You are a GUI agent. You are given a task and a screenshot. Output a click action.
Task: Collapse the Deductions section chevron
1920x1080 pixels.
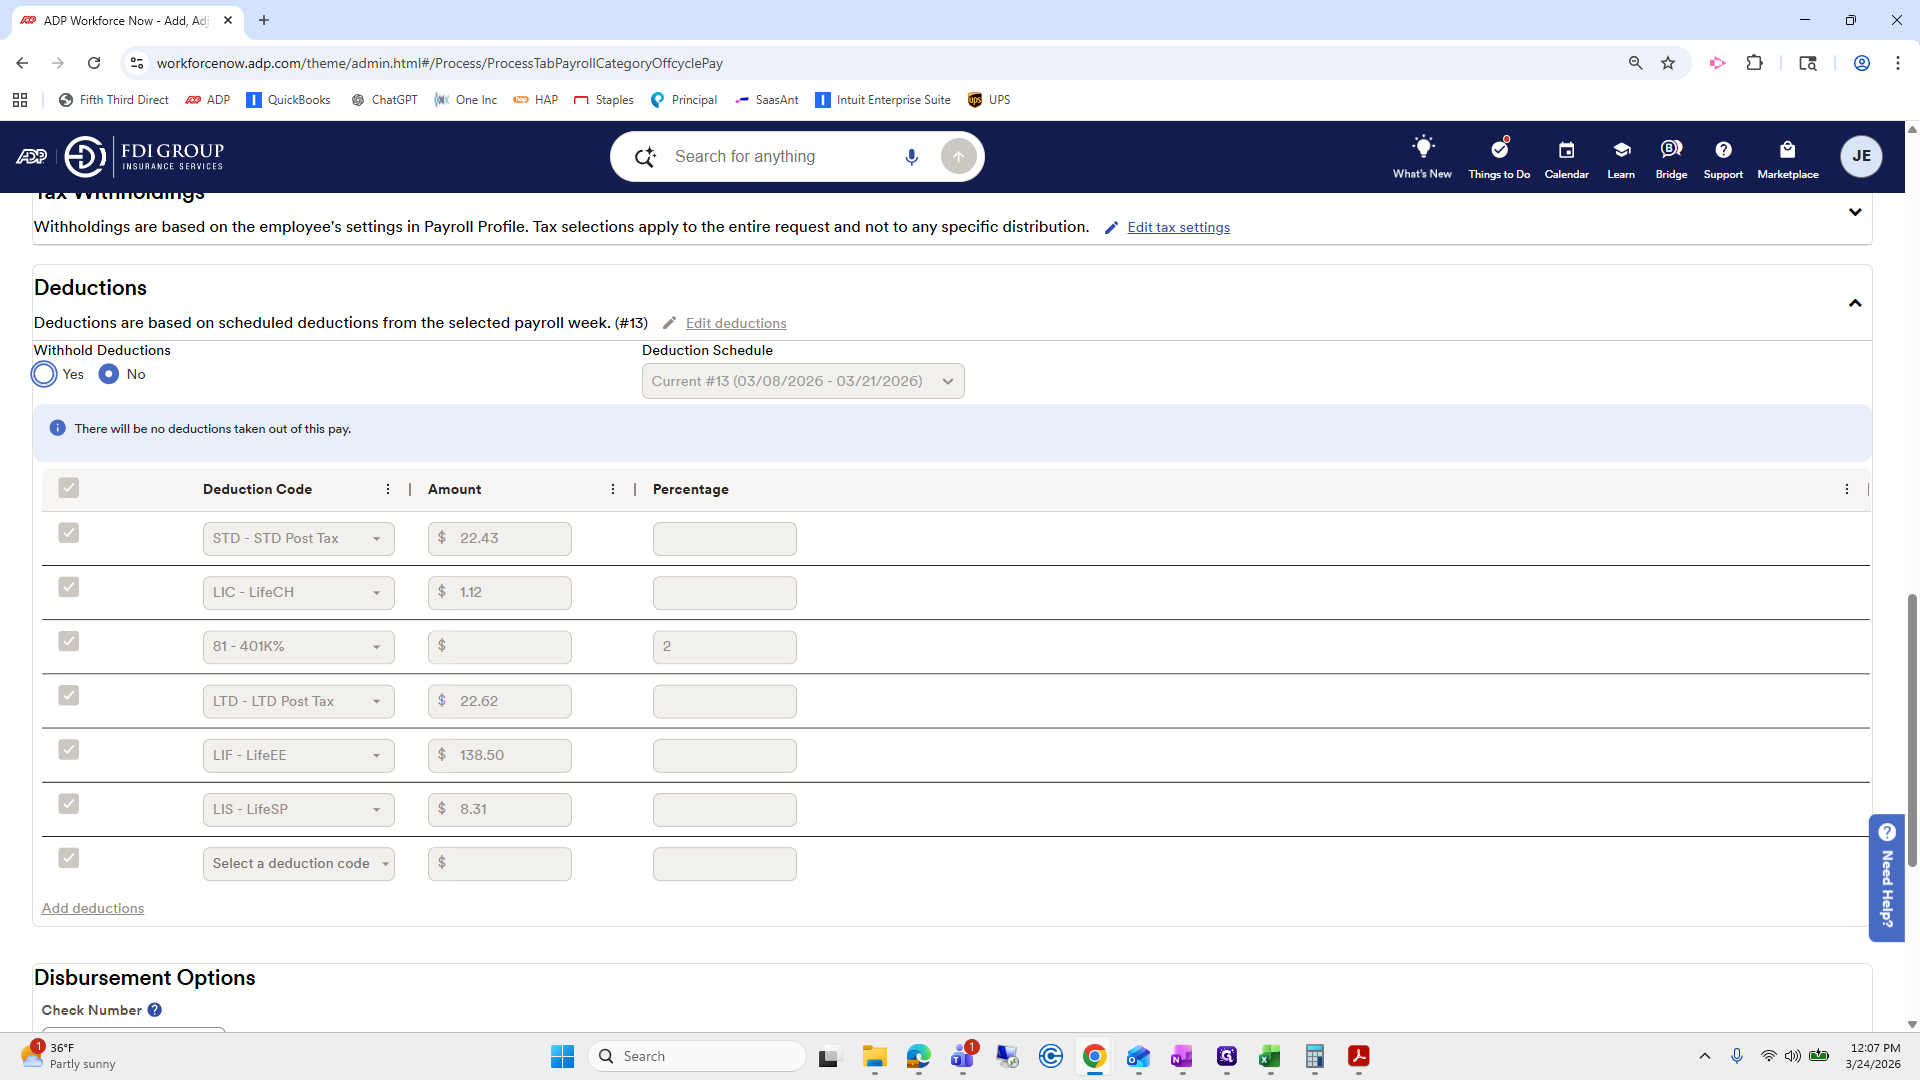[x=1855, y=303]
